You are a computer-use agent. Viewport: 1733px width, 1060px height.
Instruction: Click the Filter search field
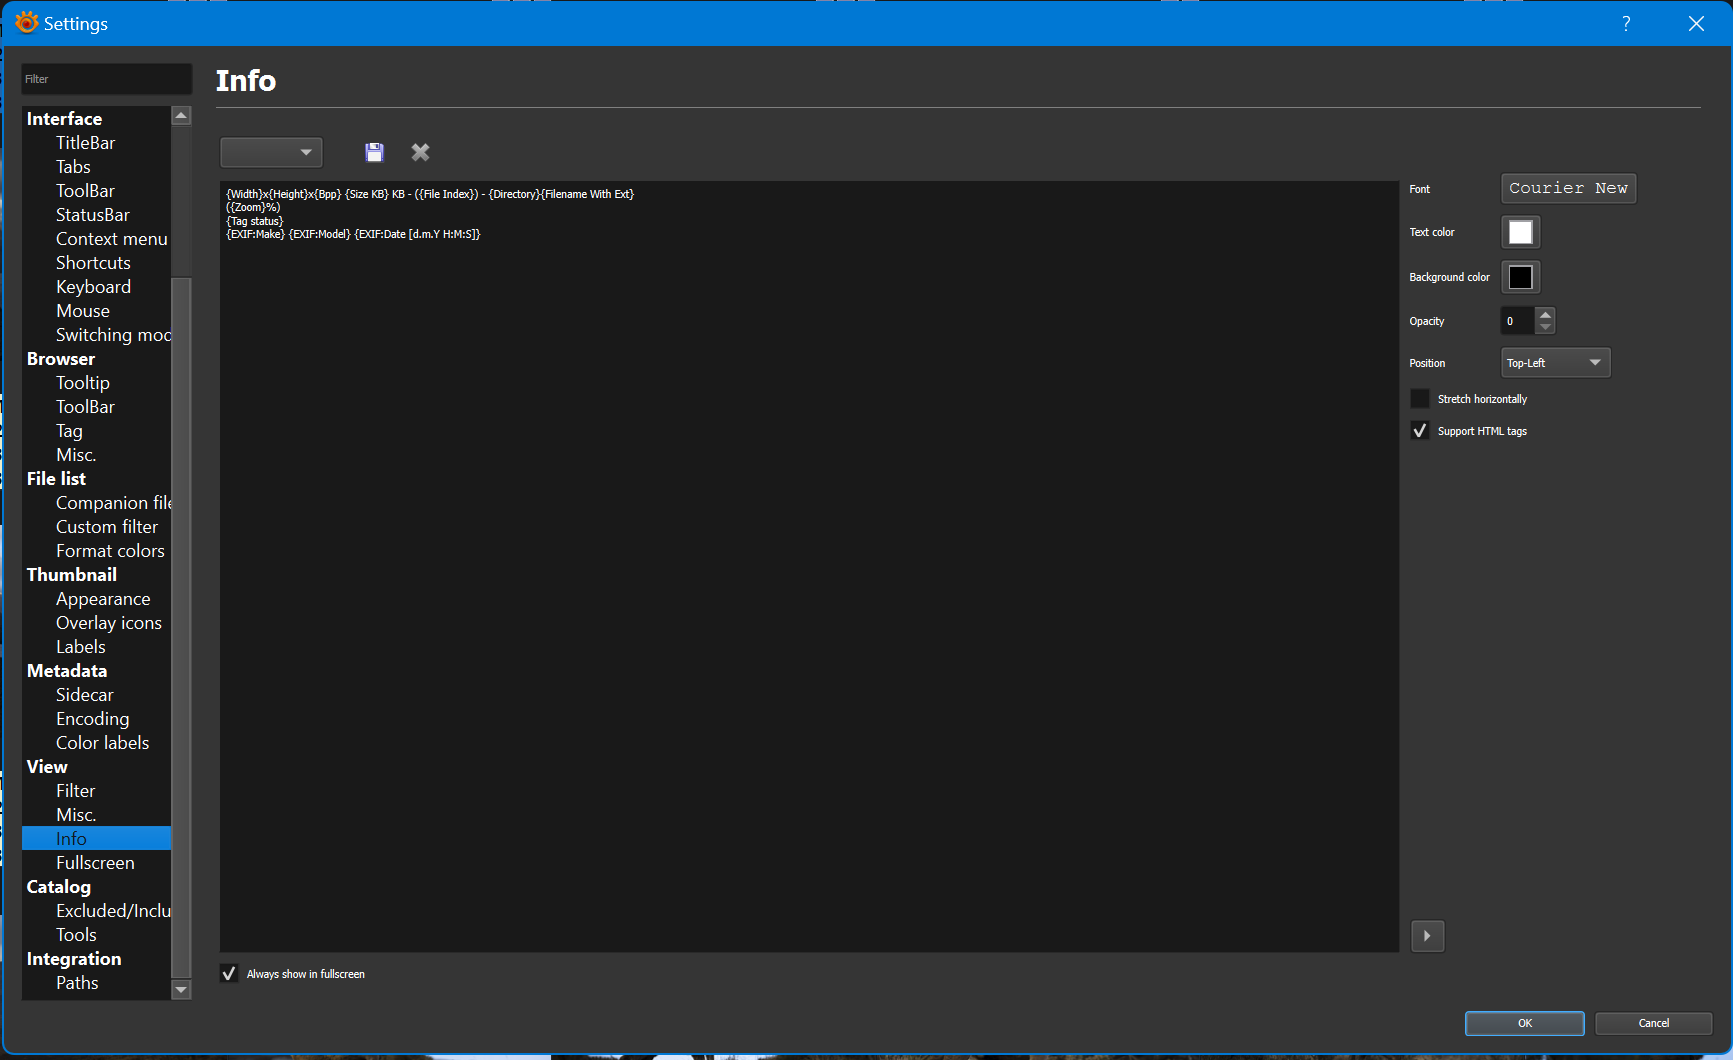pyautogui.click(x=106, y=79)
